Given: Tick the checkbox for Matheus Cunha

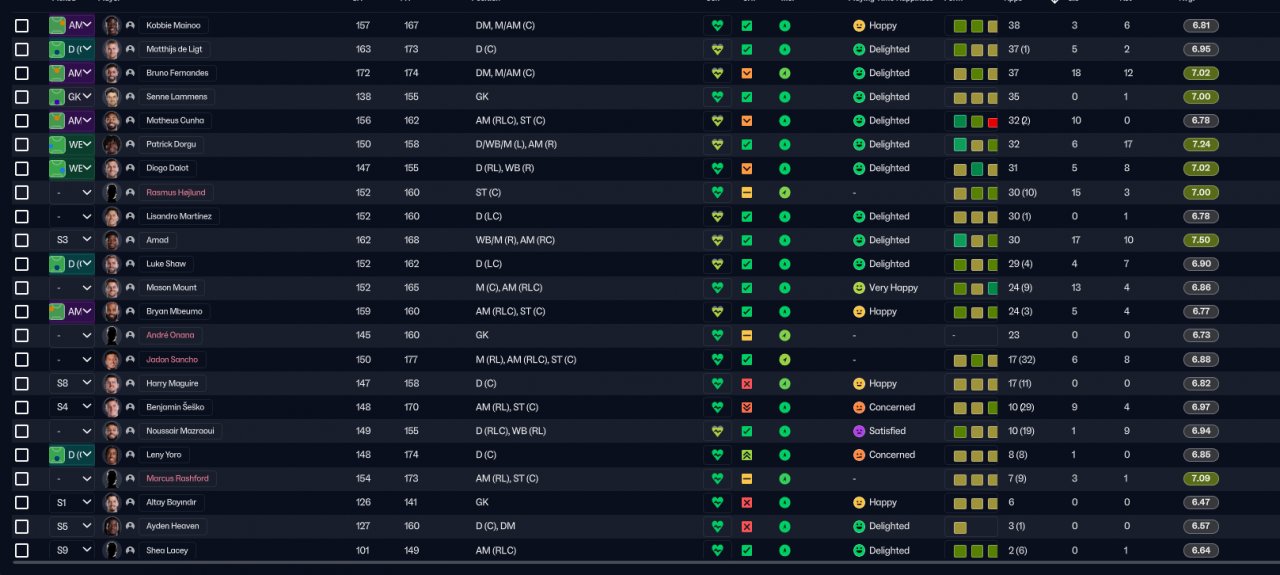Looking at the screenshot, I should click(22, 120).
